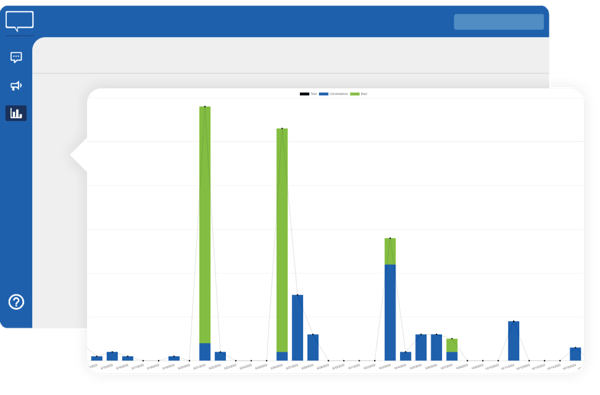Toggle the blue Conversations series in legend
Screen dimensions: 600x395
(333, 94)
